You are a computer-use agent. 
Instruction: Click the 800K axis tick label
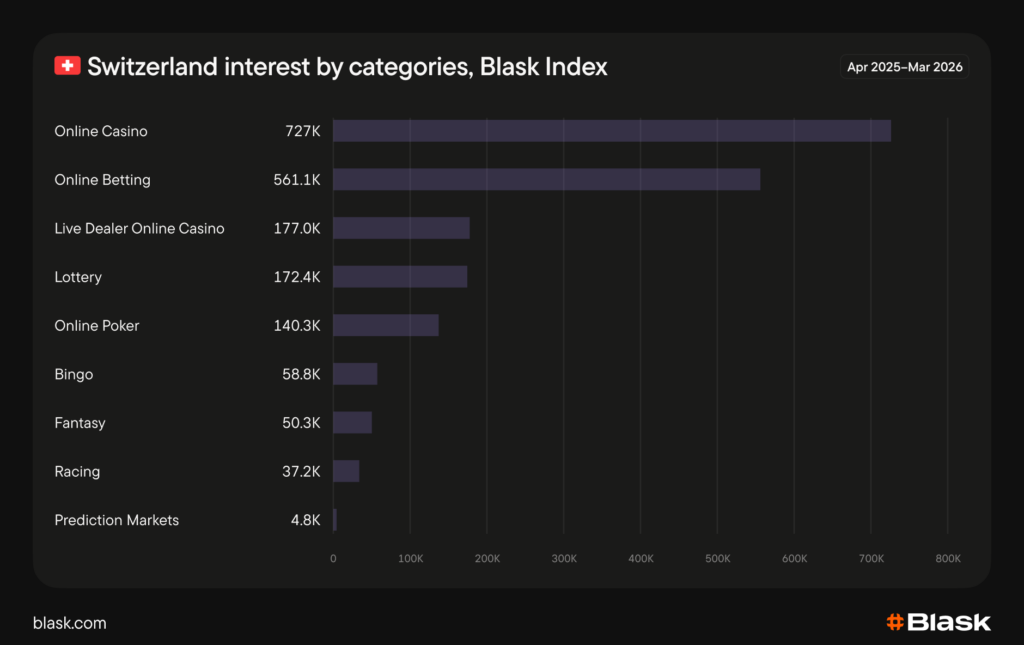[x=947, y=558]
